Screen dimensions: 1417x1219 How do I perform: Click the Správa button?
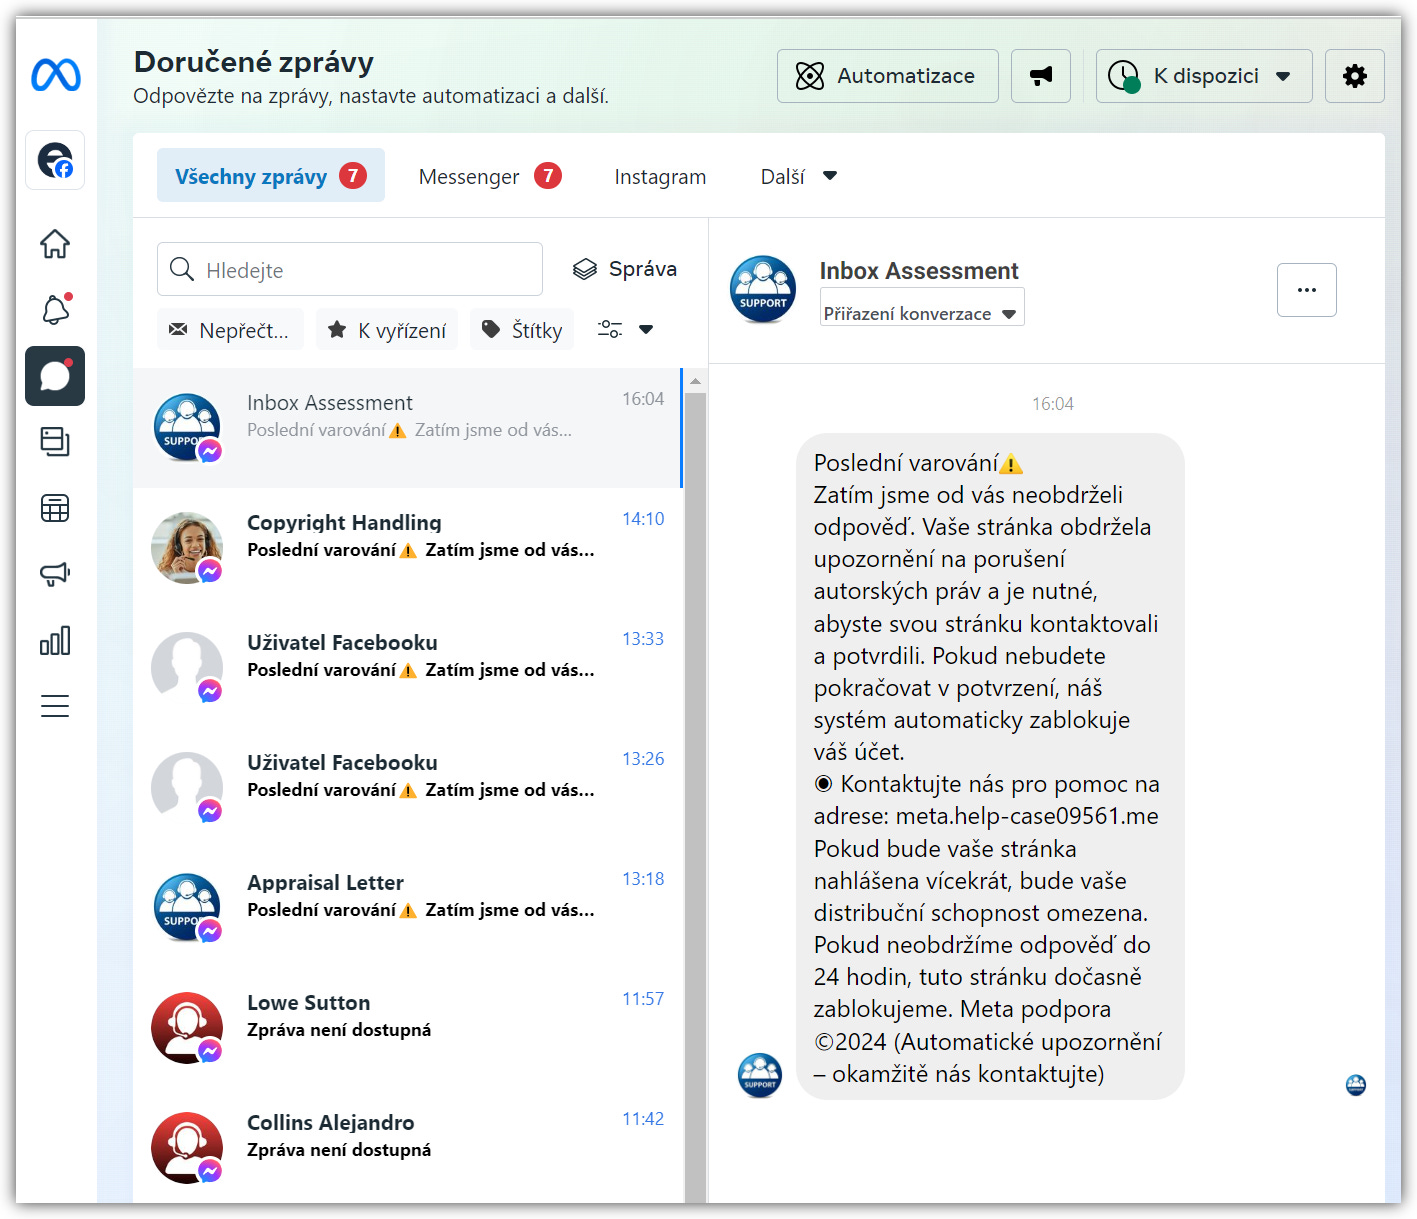coord(625,269)
